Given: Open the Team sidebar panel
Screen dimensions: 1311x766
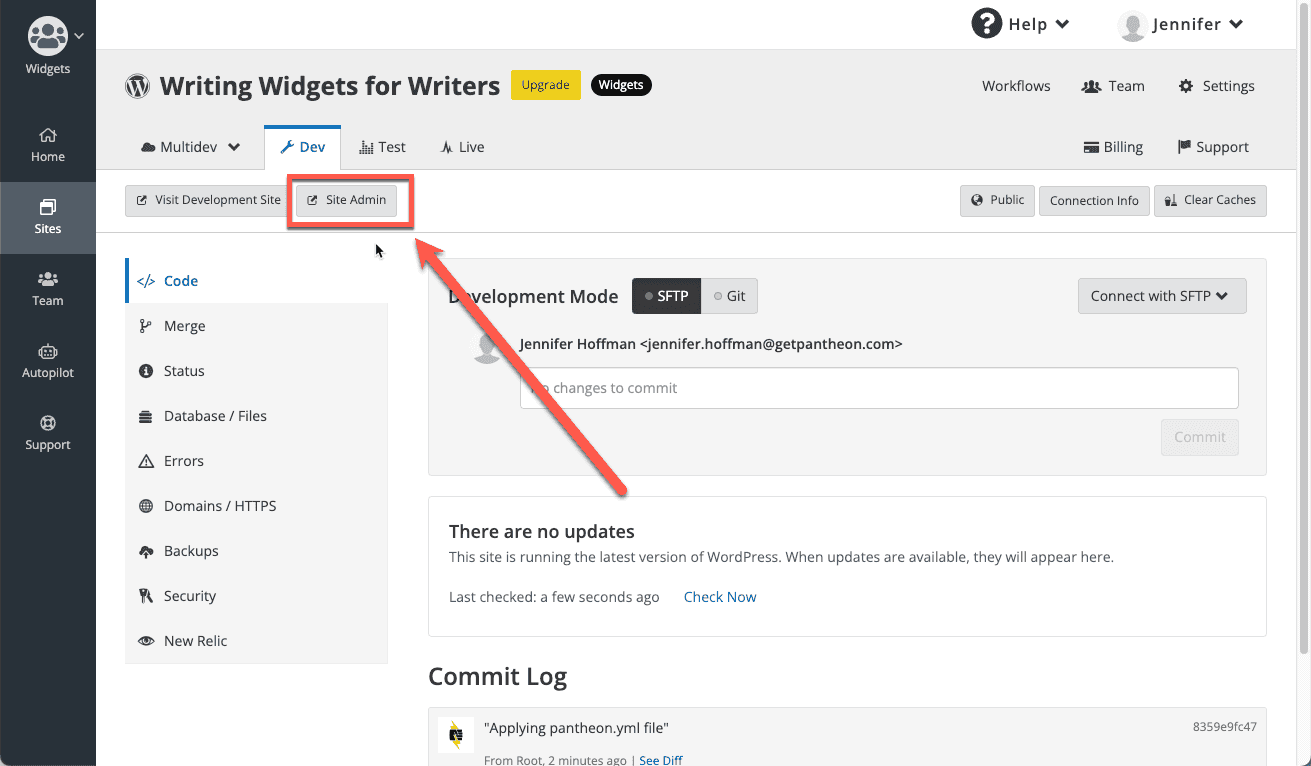Looking at the screenshot, I should [47, 289].
